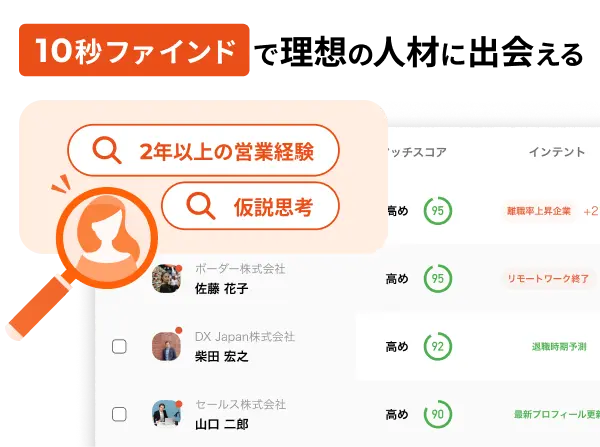
Task: Click the search icon in 仮説思考 pill
Action: [201, 206]
